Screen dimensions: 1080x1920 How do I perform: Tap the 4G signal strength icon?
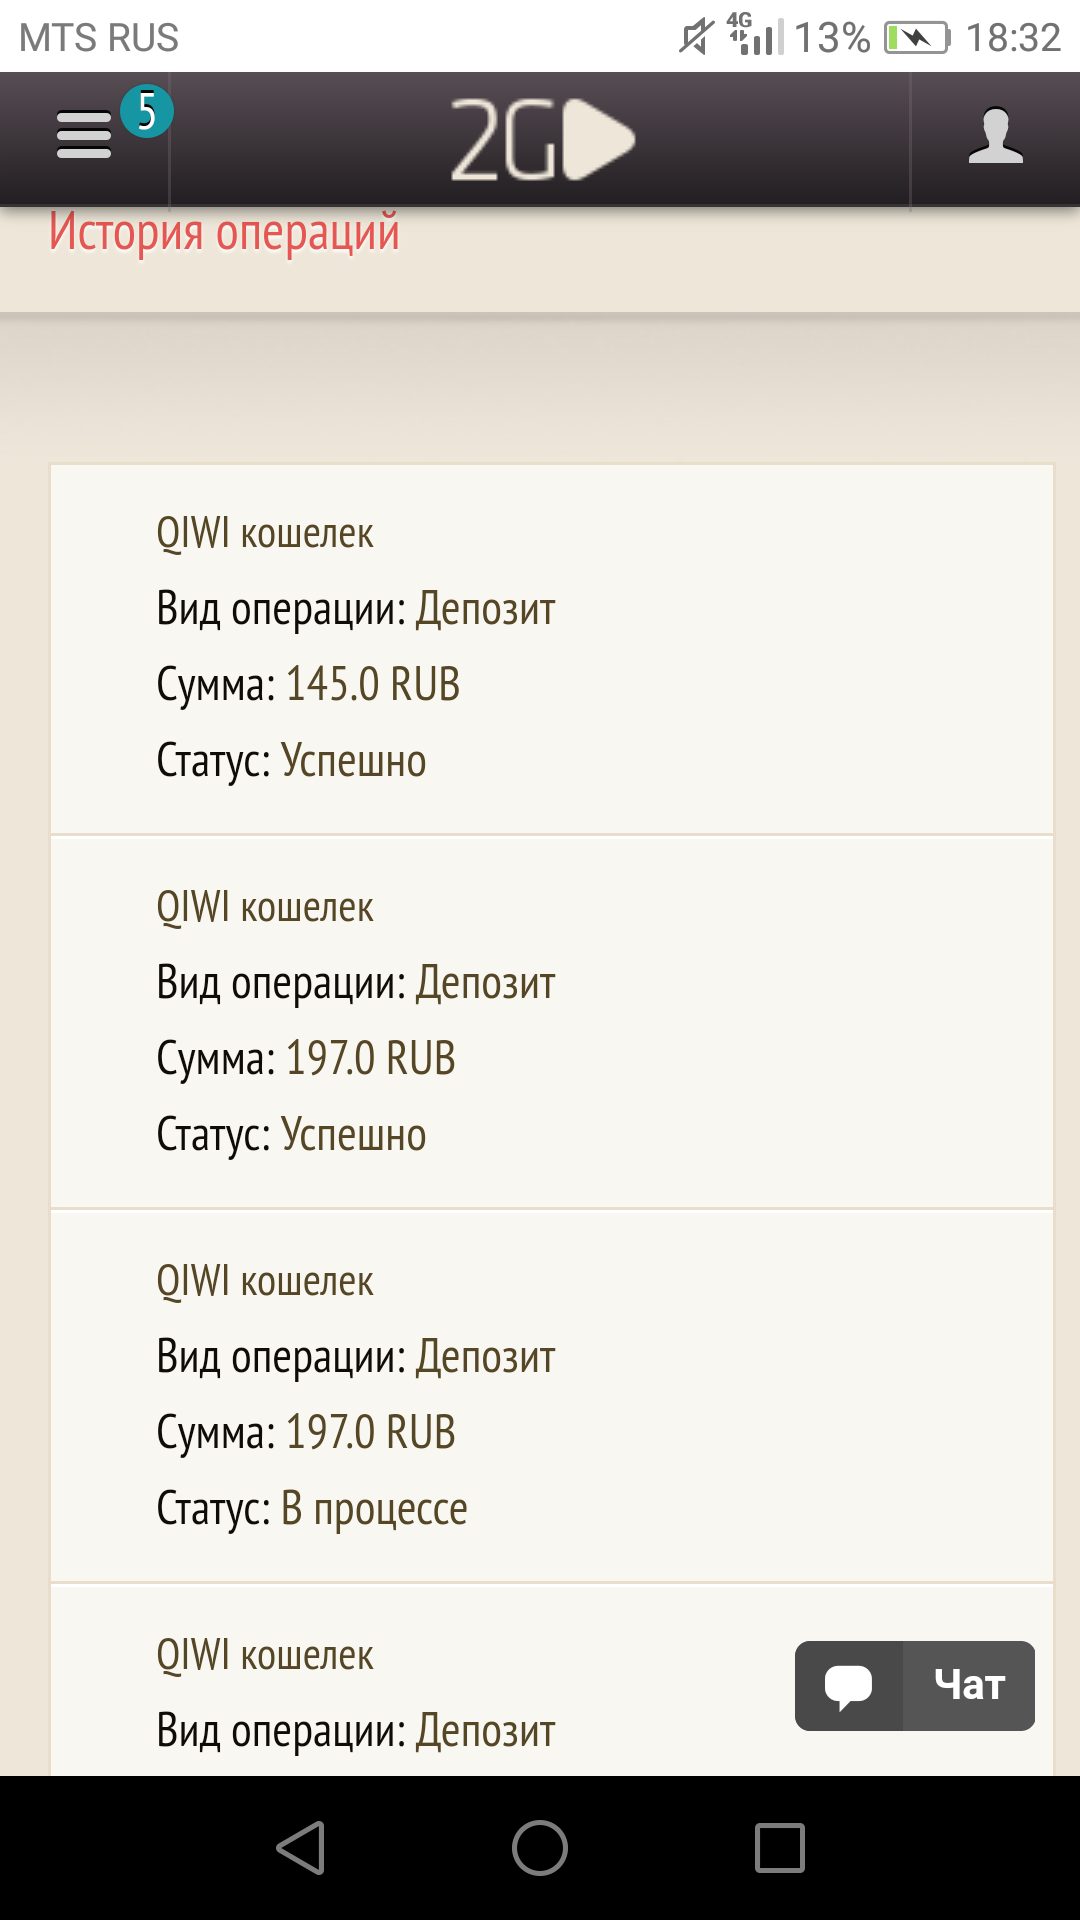(x=755, y=36)
